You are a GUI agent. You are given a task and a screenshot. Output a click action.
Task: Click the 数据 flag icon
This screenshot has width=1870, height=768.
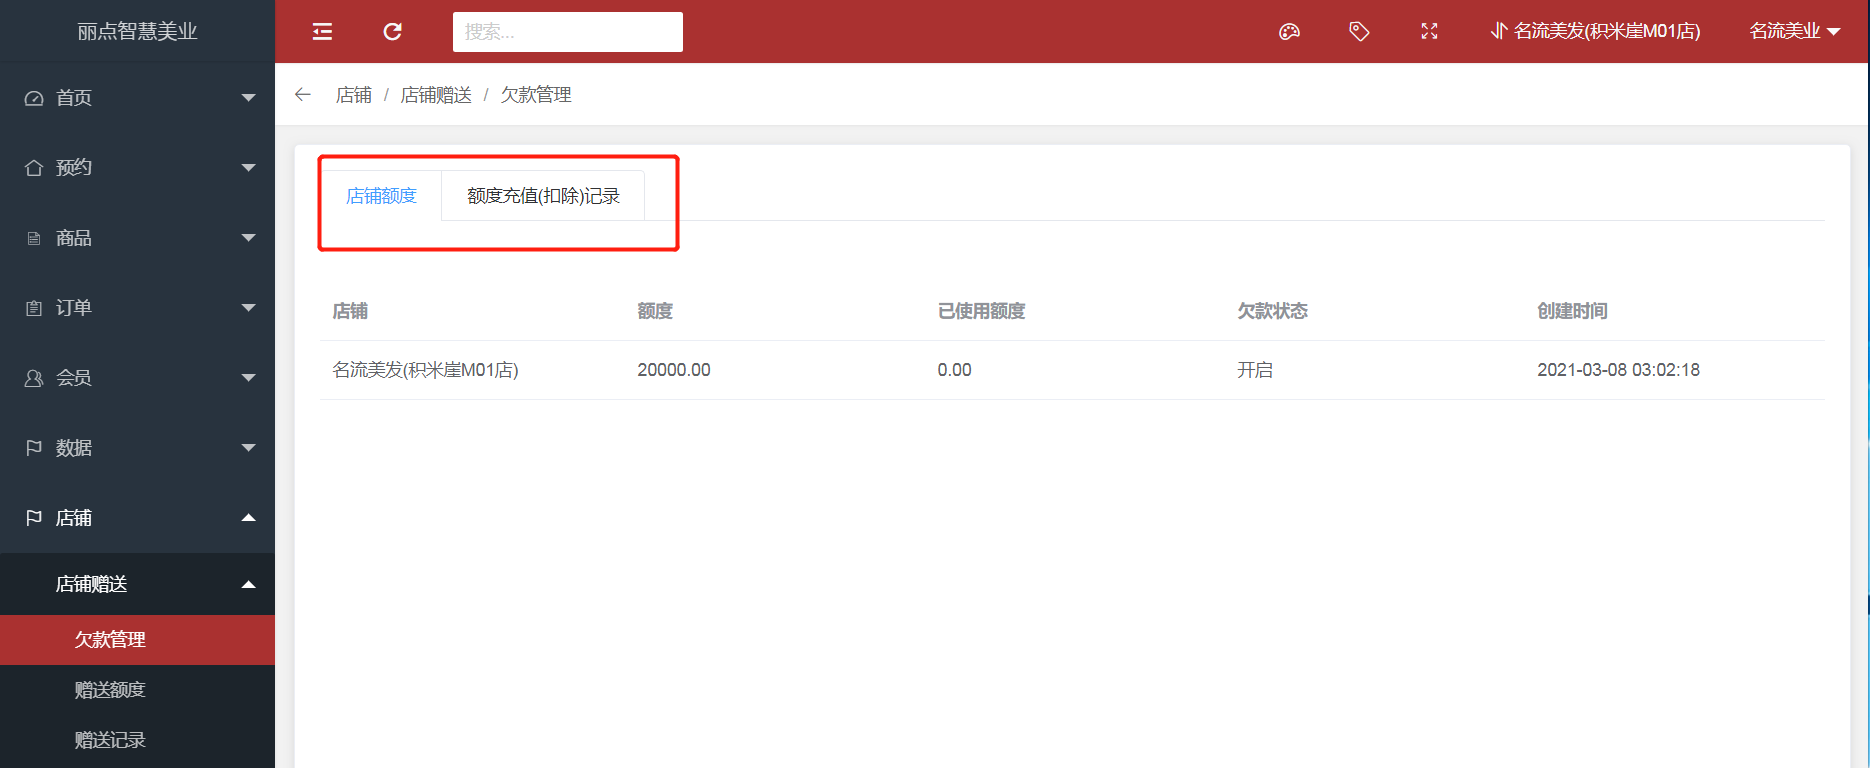[x=34, y=448]
